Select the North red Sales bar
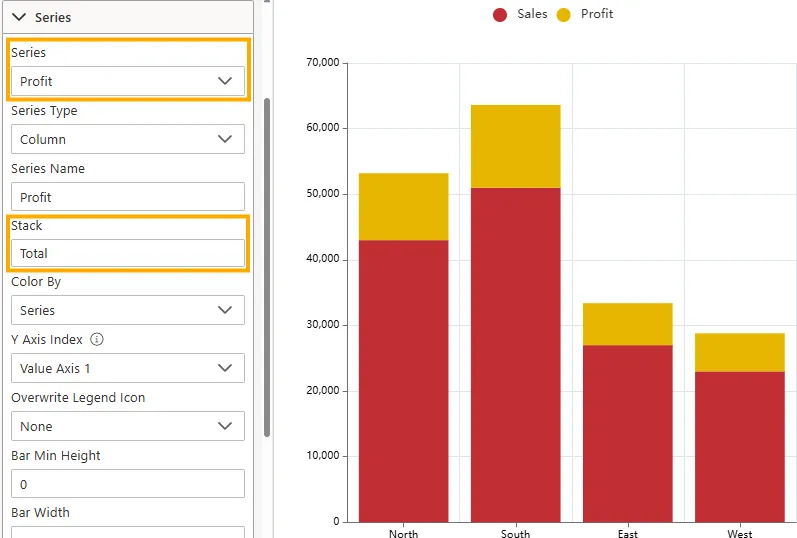The image size is (797, 538). coord(403,380)
